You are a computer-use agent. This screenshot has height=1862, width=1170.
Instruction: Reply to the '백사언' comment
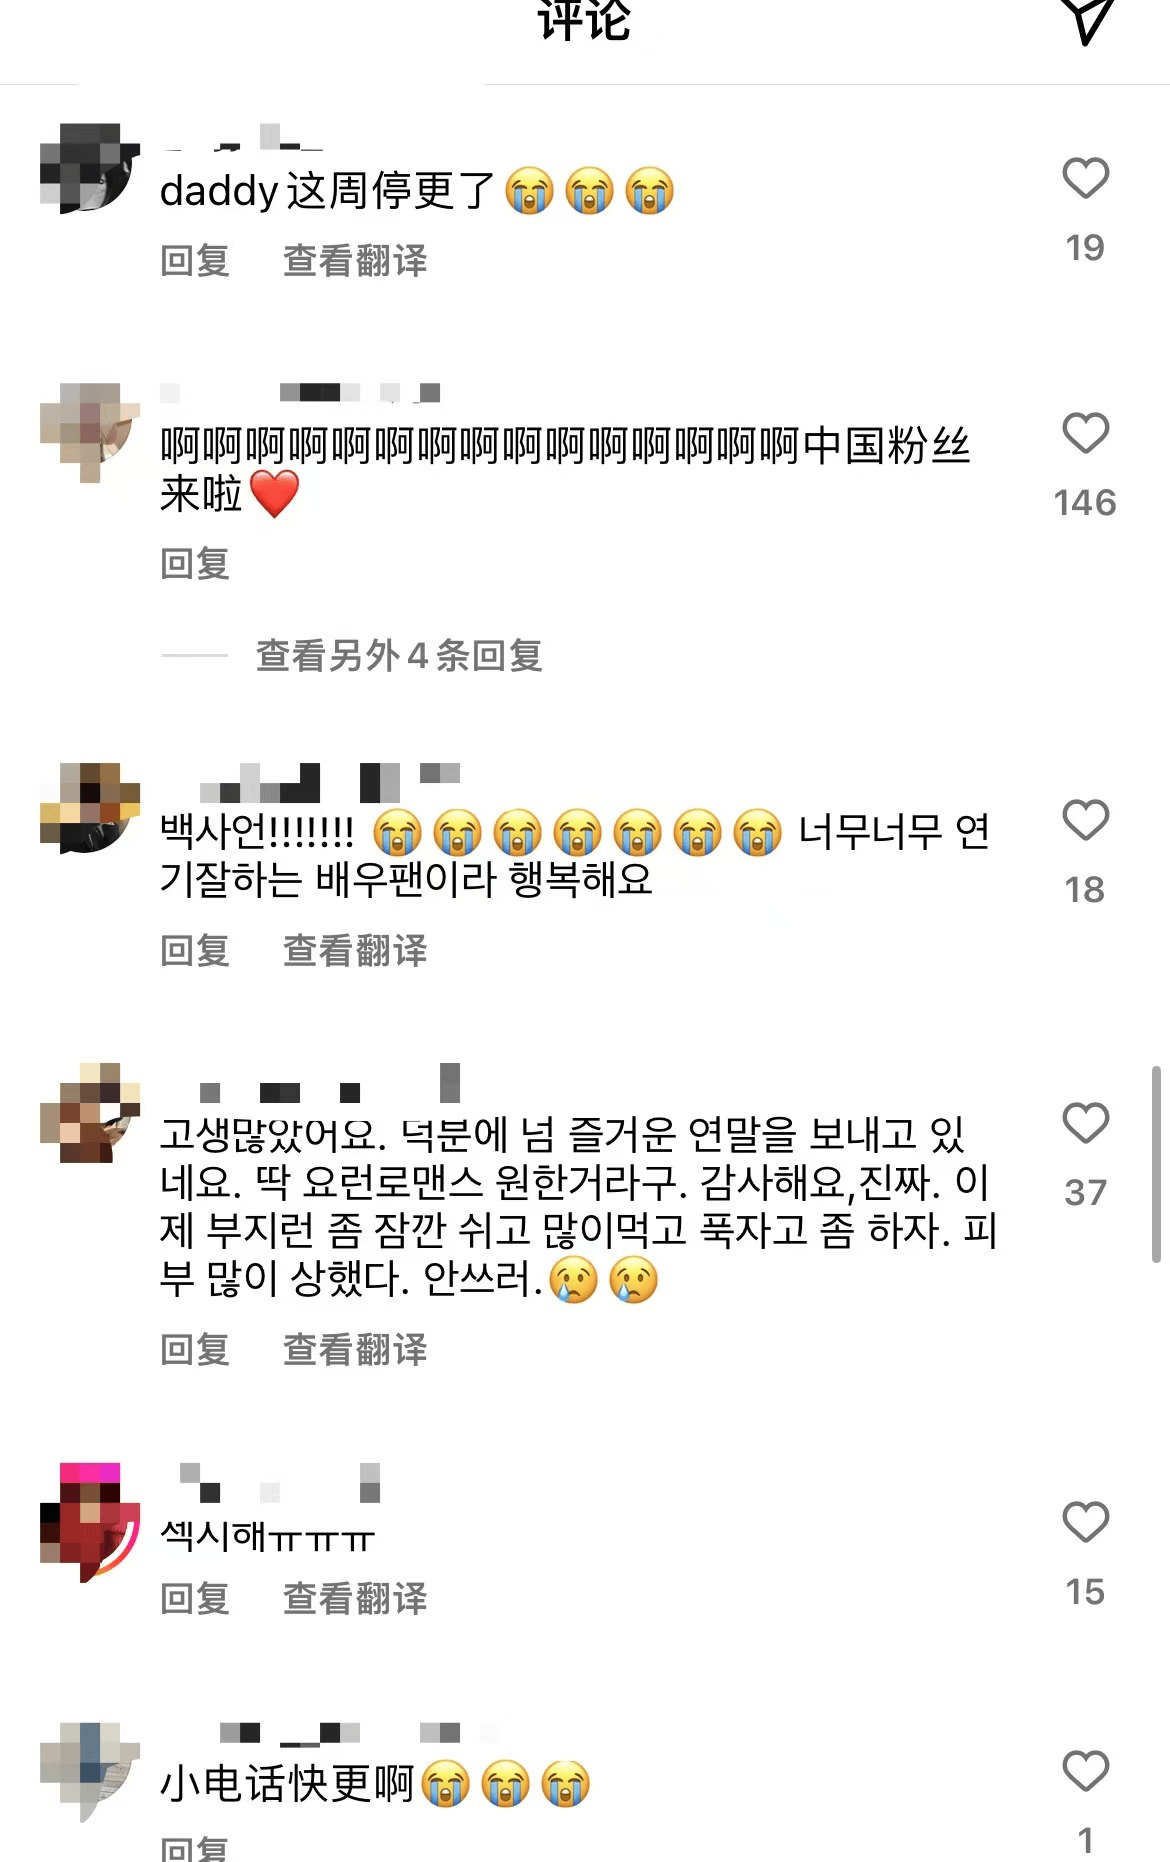[x=195, y=951]
